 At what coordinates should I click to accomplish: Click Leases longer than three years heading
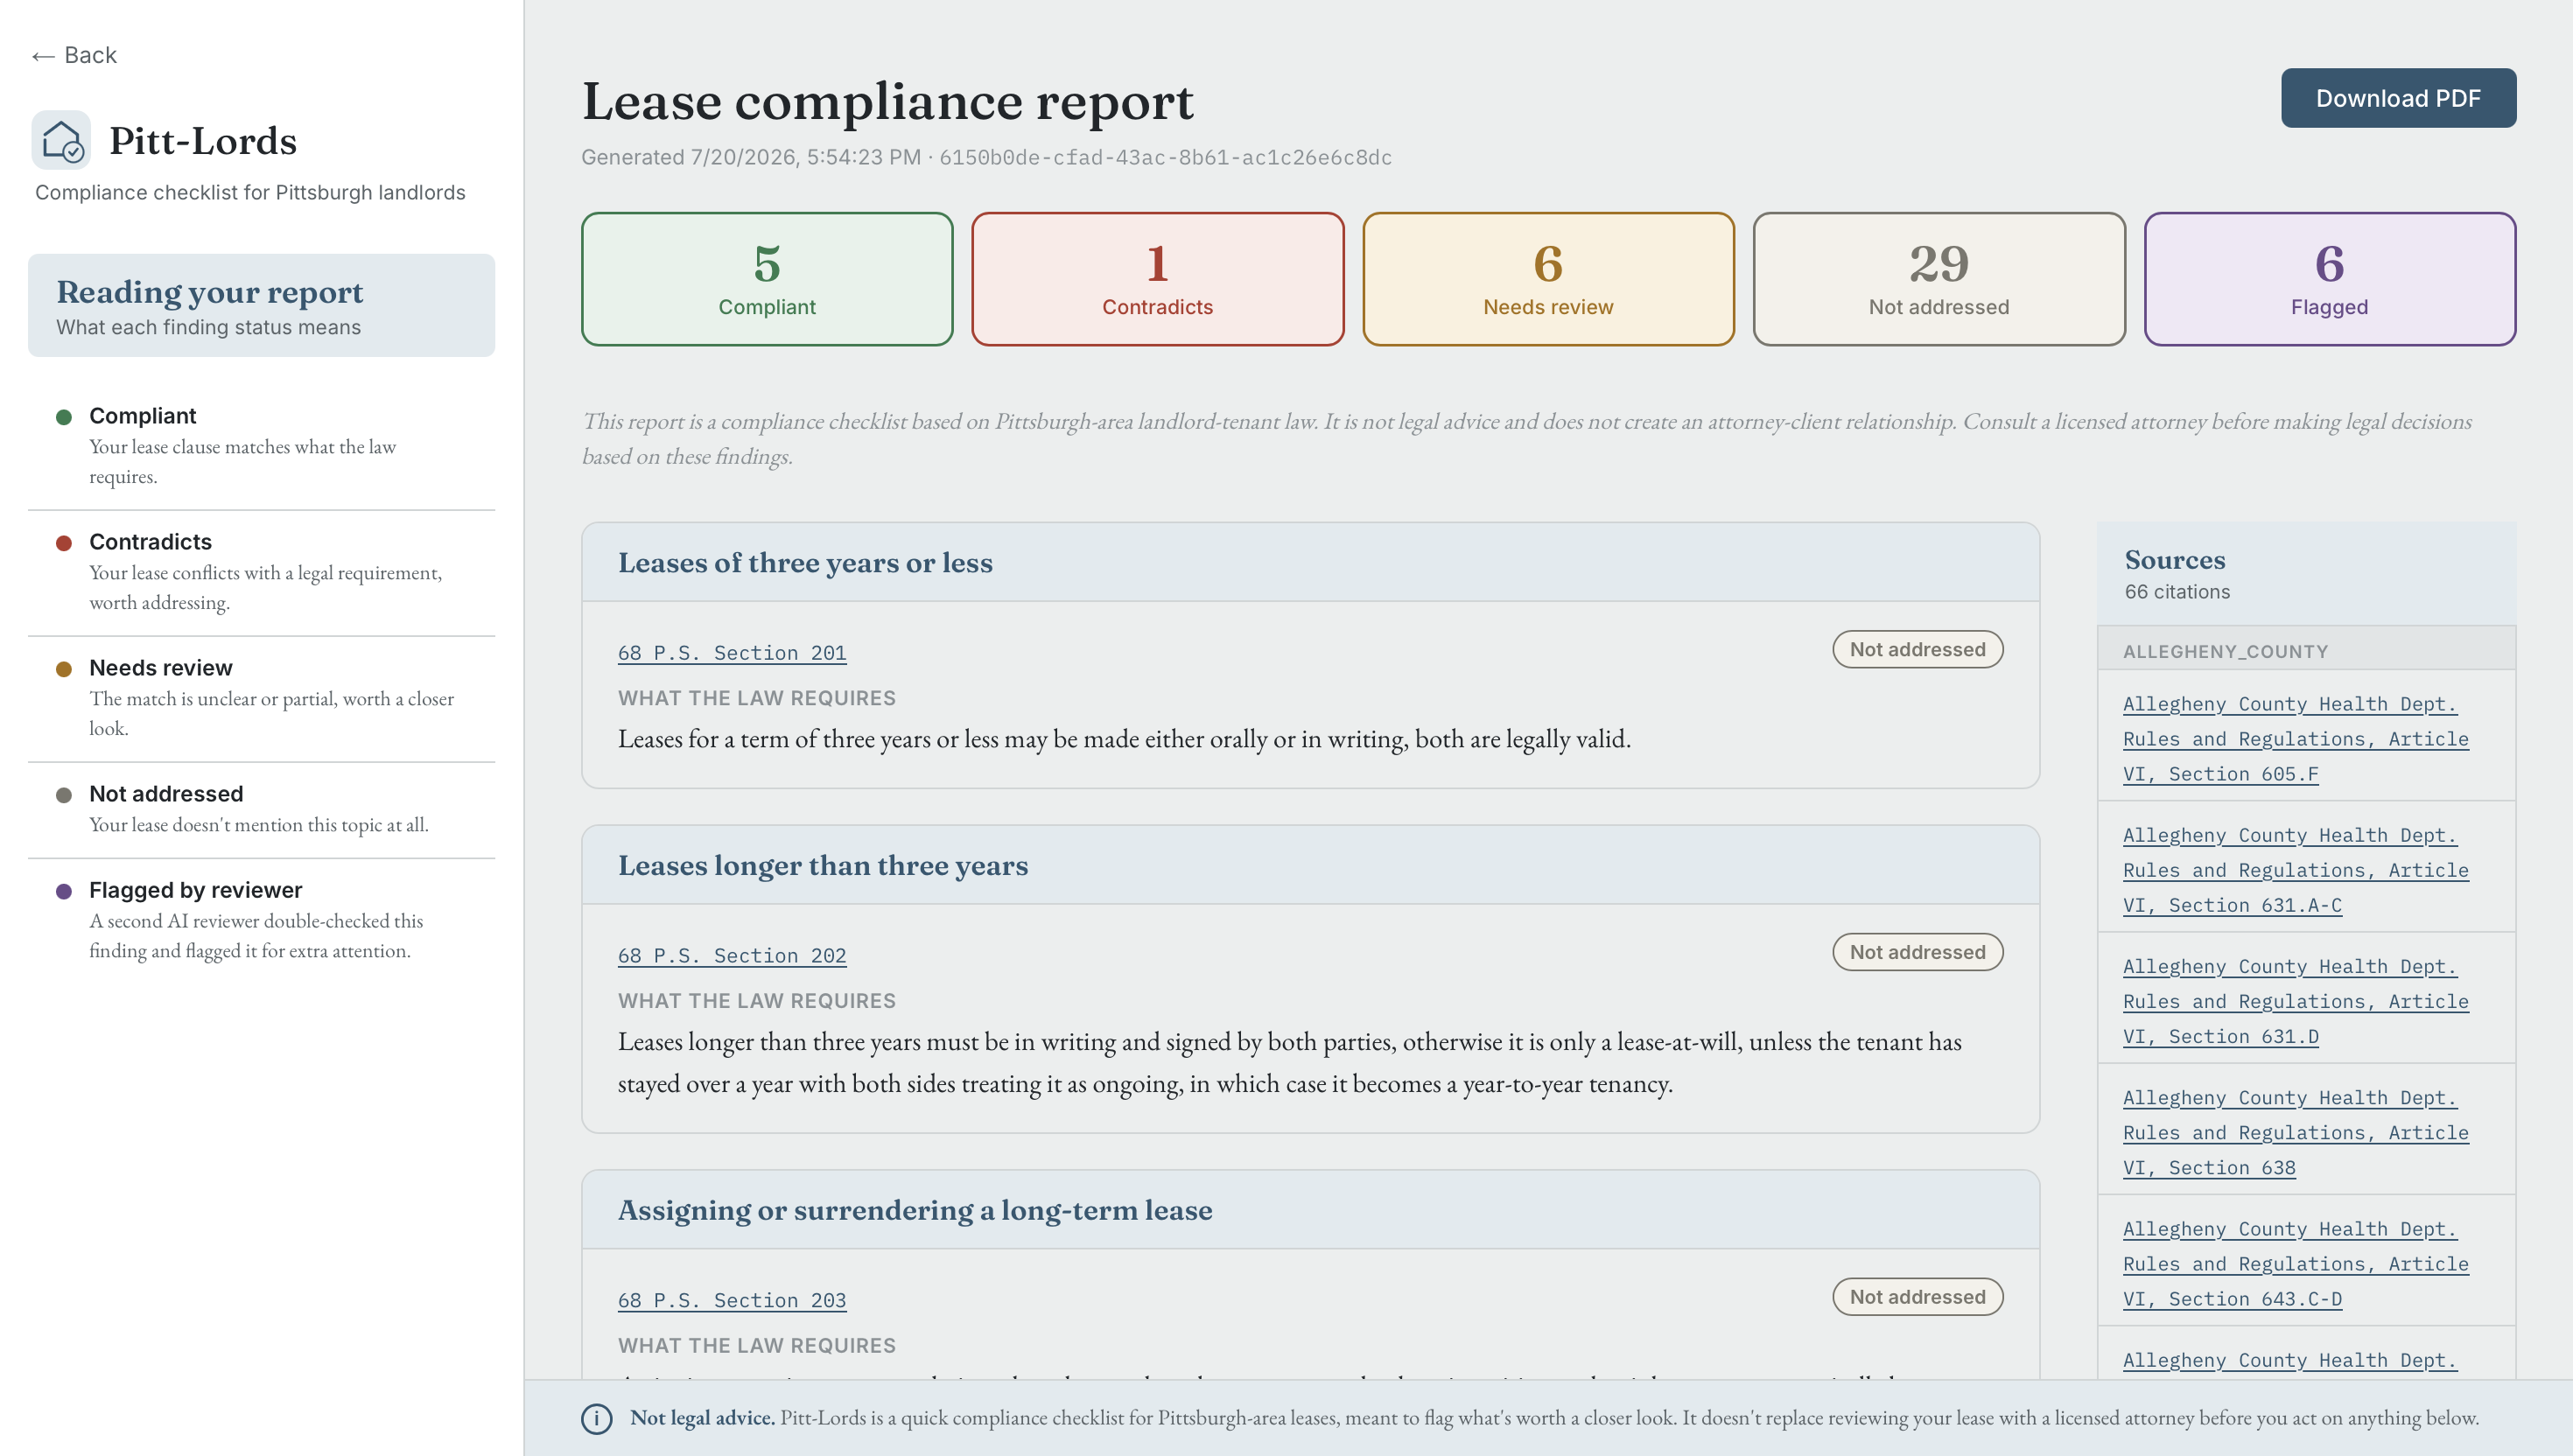(x=822, y=865)
